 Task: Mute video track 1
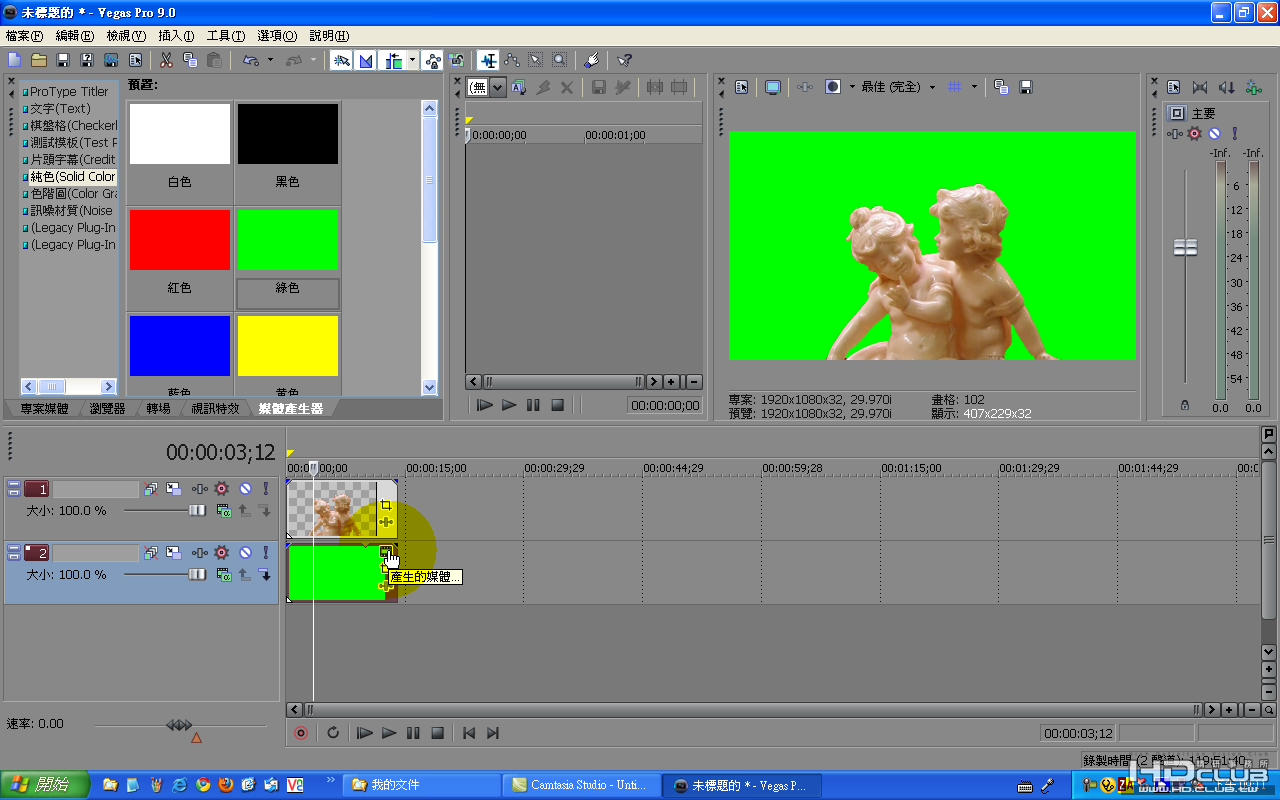pyautogui.click(x=244, y=489)
